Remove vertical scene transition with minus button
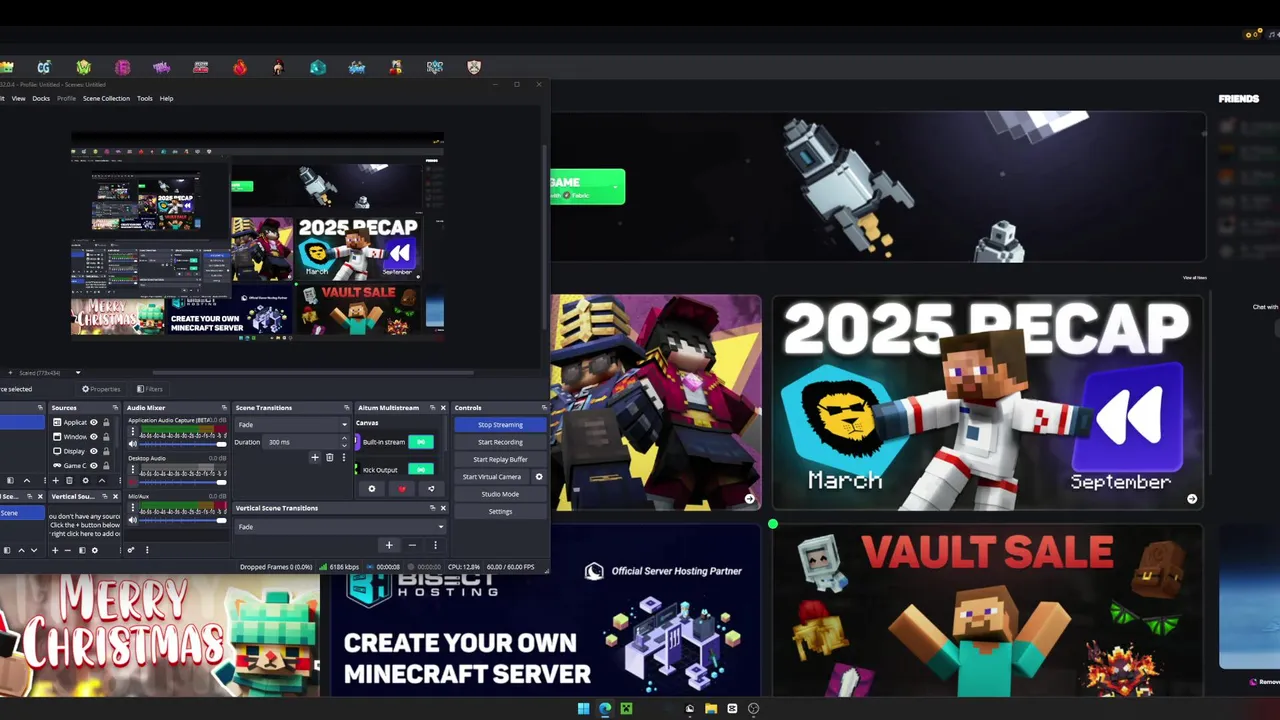The image size is (1280, 720). click(412, 545)
